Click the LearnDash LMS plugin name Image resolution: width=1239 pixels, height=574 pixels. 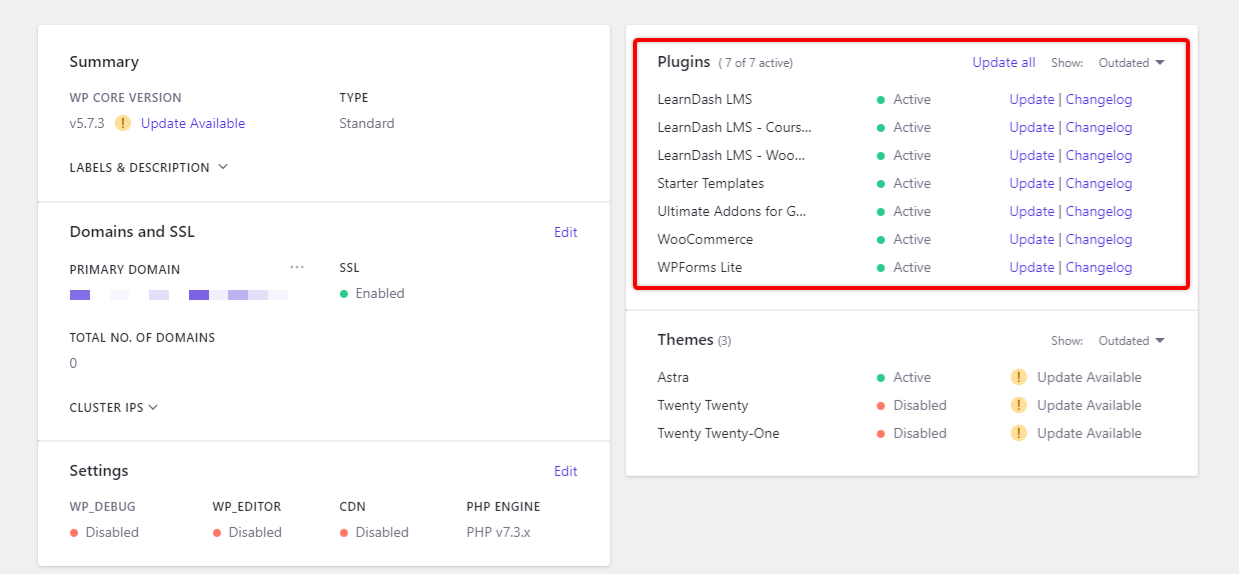(x=705, y=99)
